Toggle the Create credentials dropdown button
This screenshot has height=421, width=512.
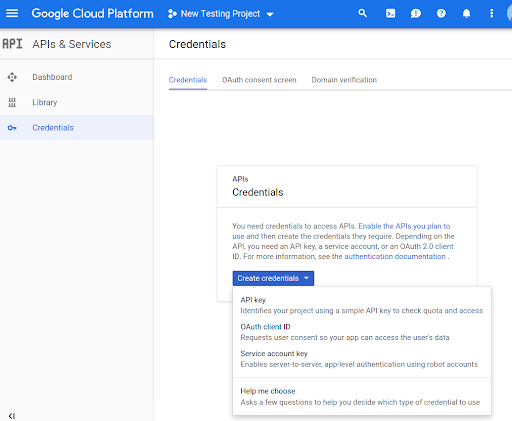(273, 278)
